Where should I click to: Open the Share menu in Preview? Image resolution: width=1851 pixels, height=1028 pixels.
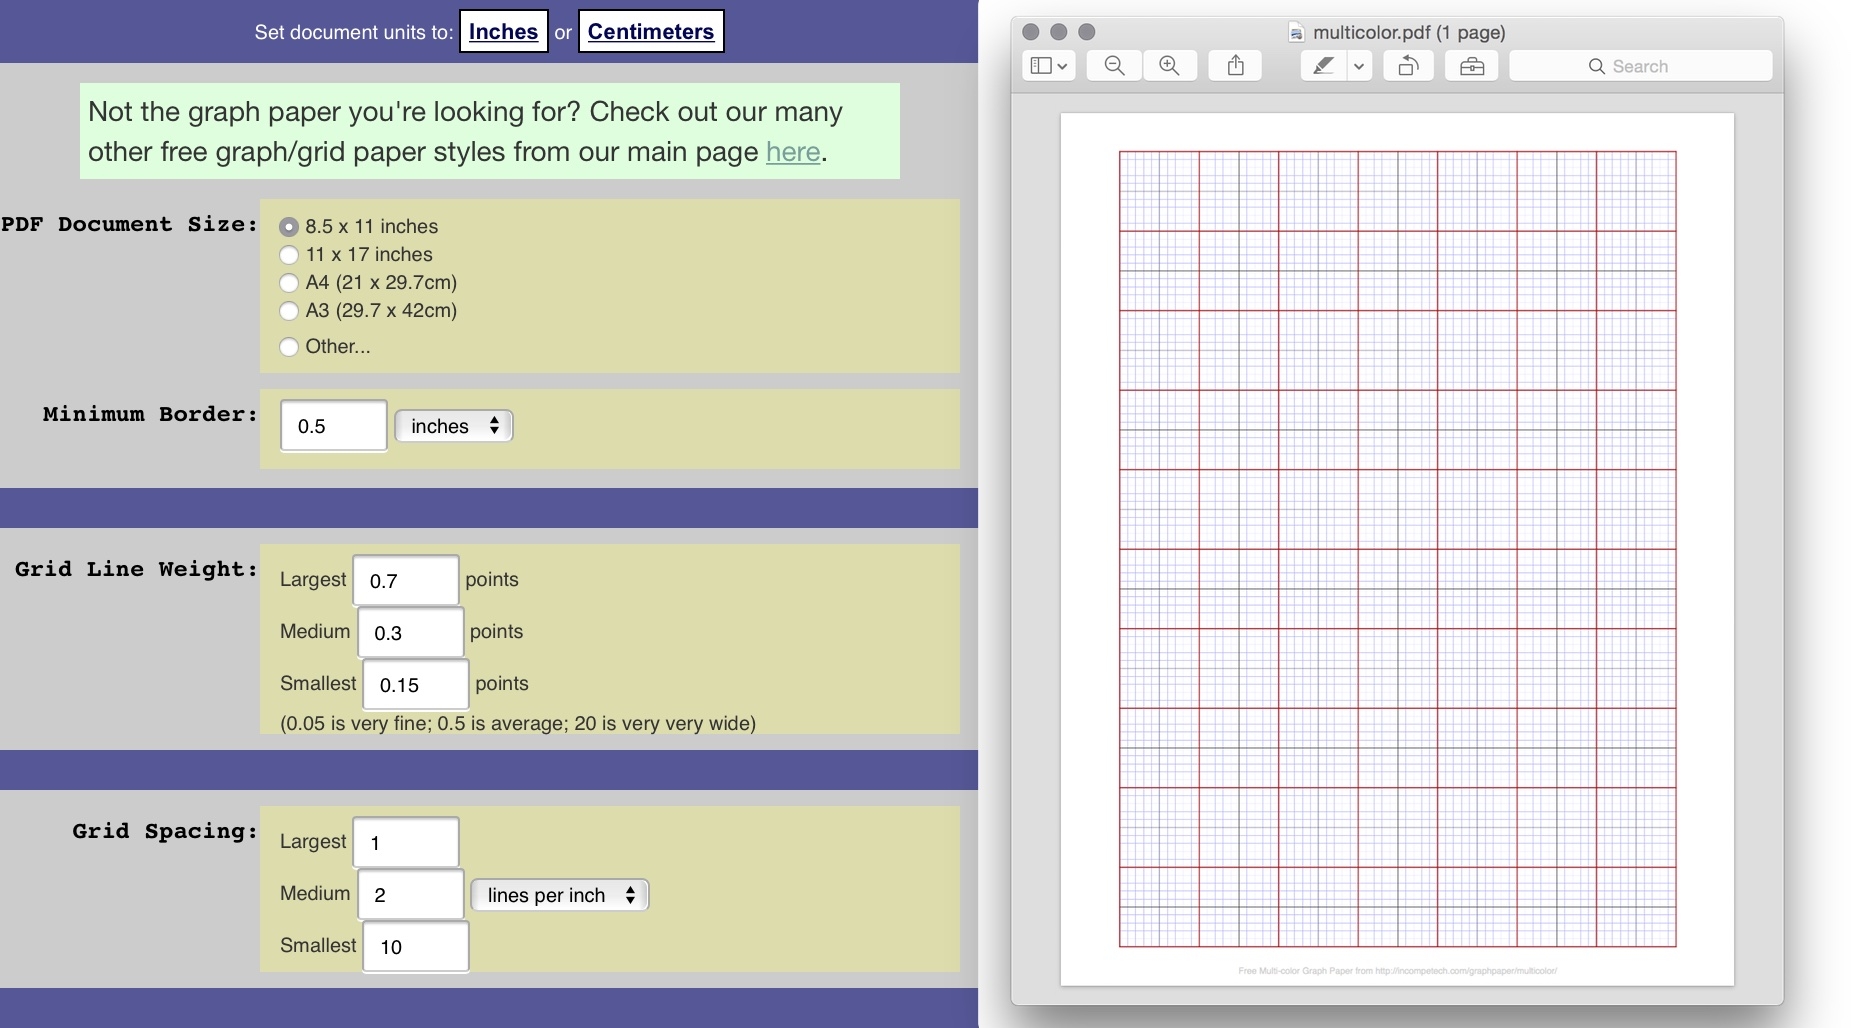pos(1236,66)
